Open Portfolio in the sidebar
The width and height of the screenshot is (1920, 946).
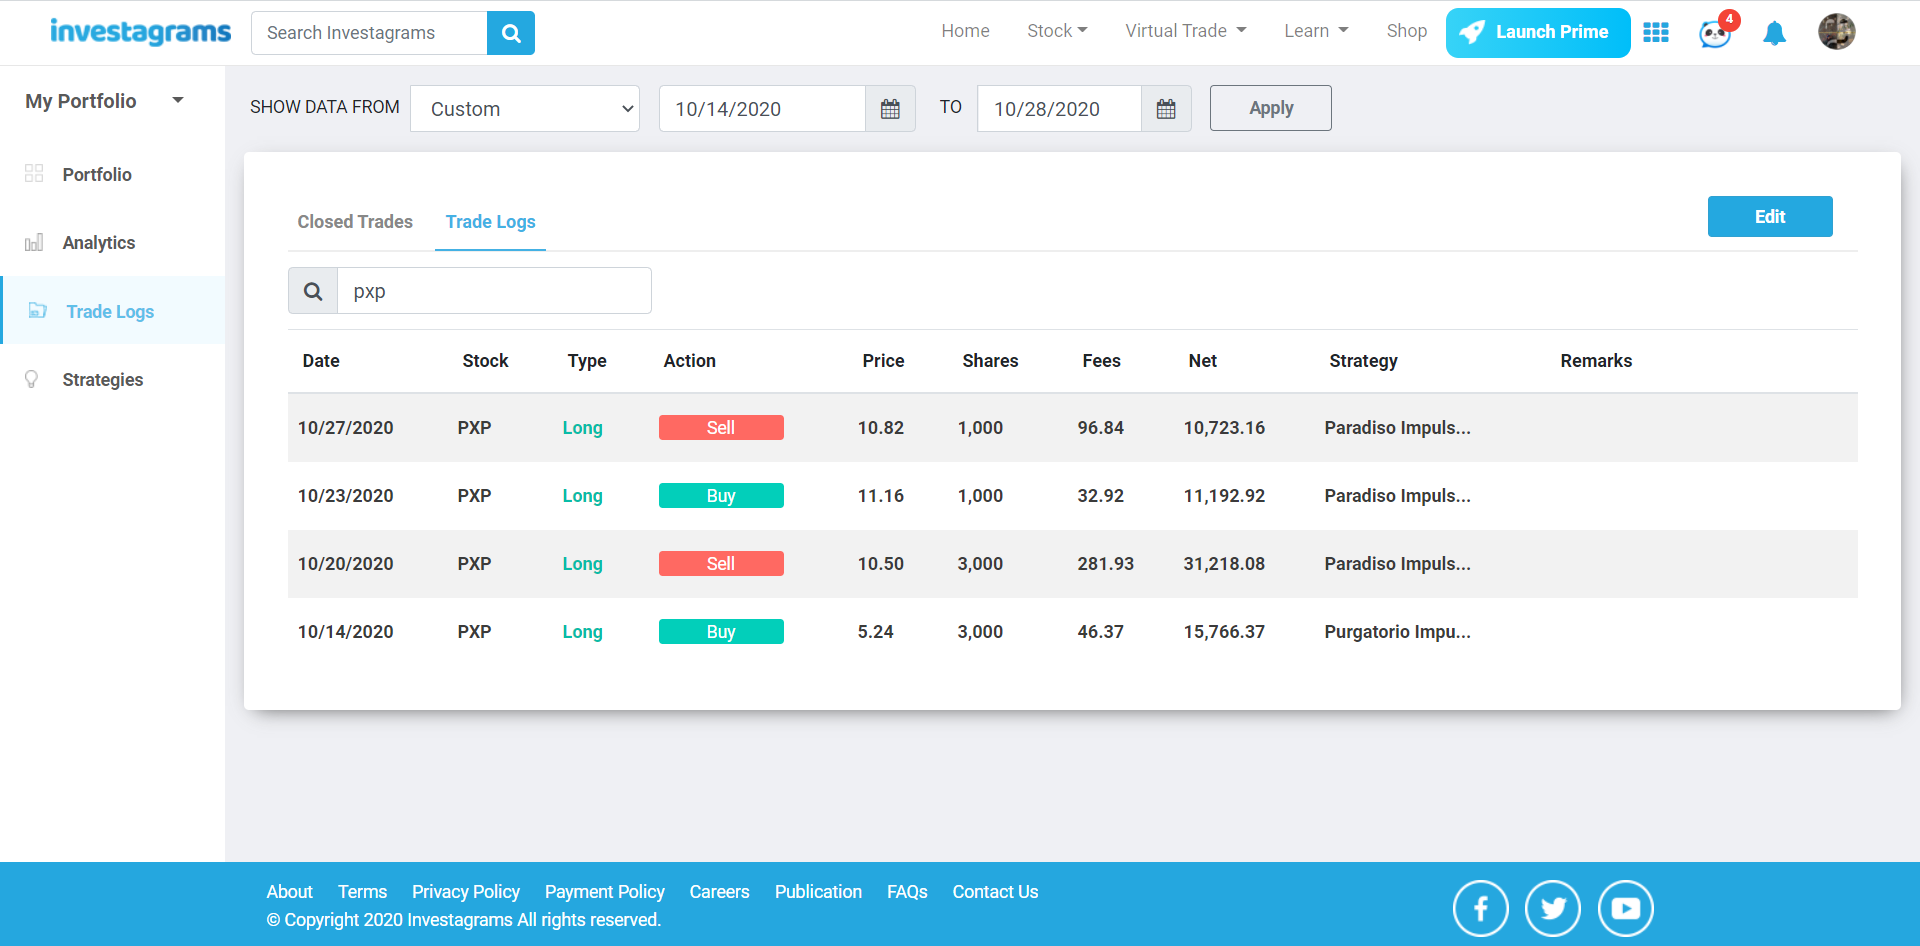(x=97, y=174)
